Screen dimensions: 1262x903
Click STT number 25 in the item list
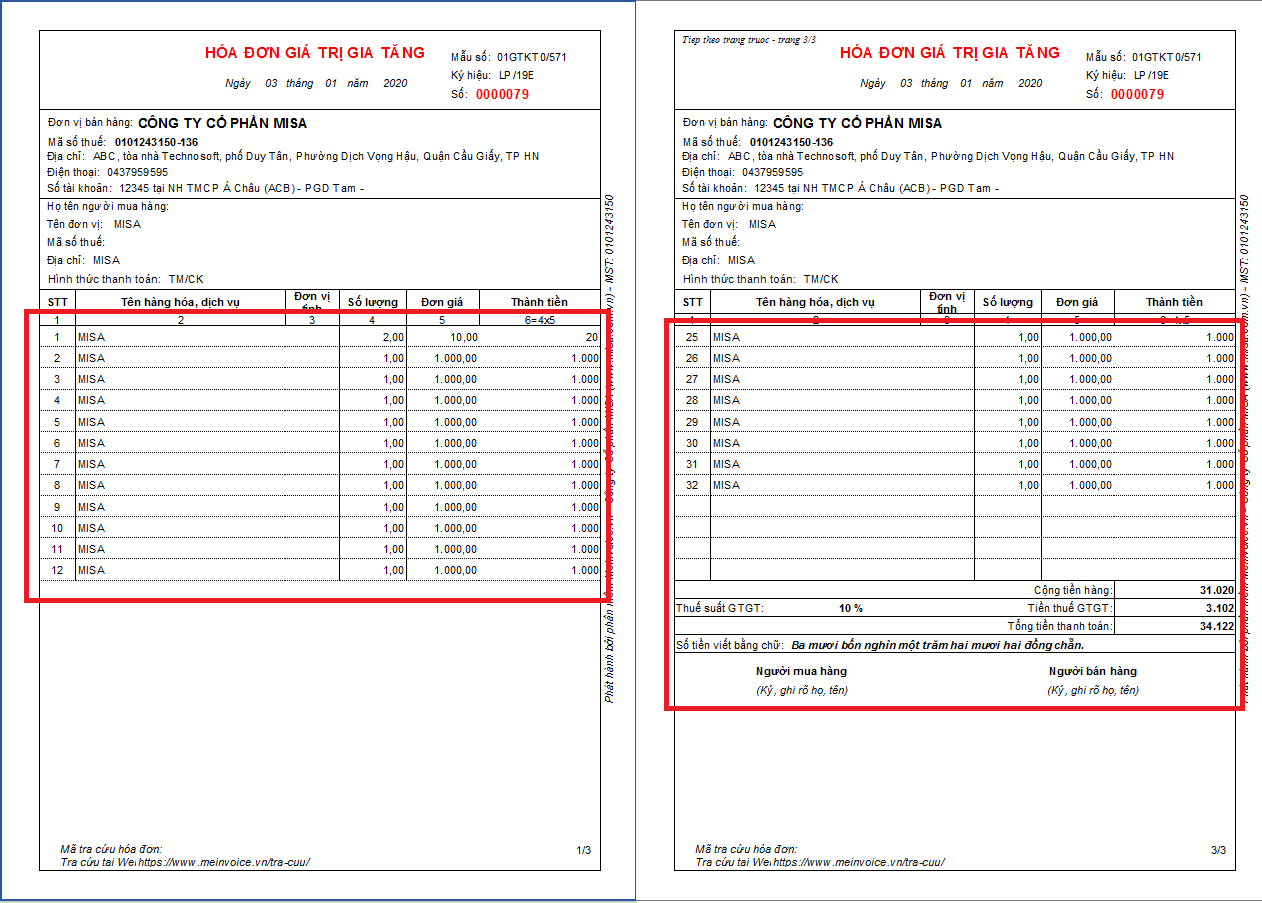[692, 337]
